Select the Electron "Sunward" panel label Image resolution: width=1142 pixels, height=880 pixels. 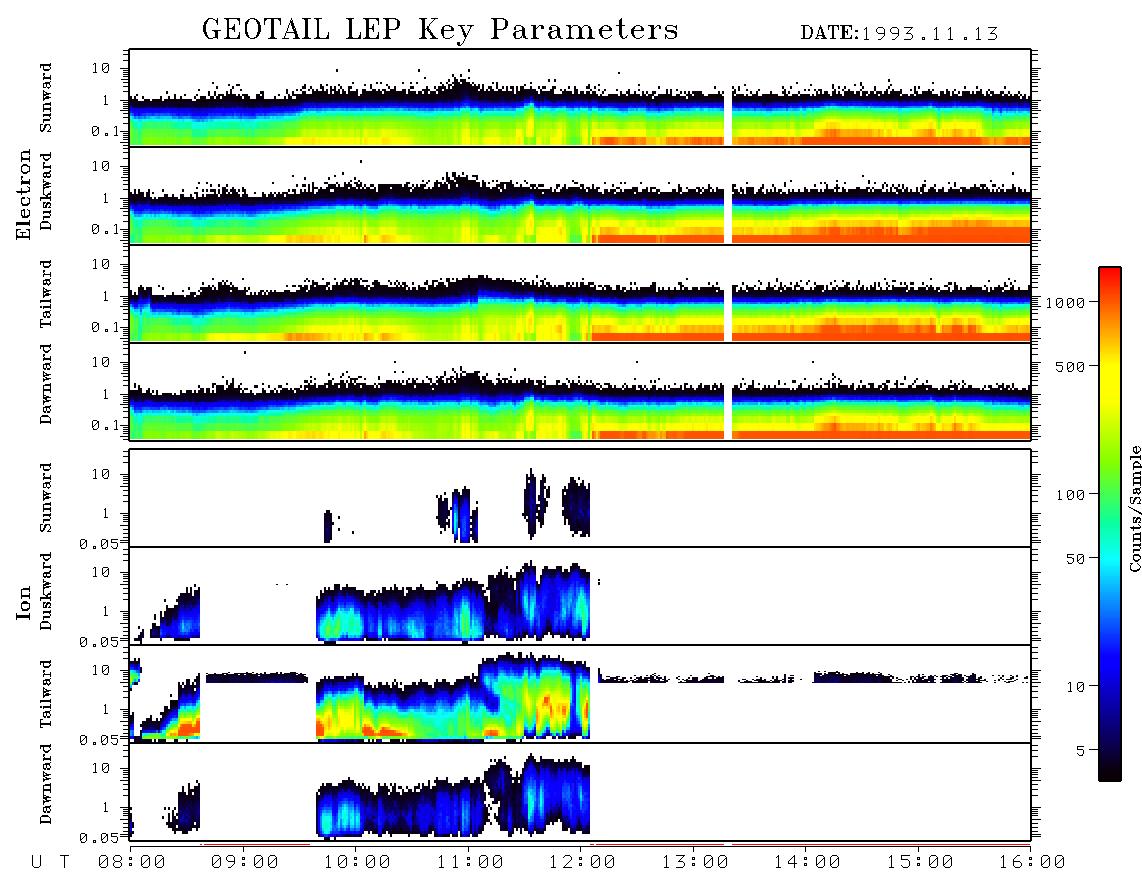pyautogui.click(x=46, y=98)
